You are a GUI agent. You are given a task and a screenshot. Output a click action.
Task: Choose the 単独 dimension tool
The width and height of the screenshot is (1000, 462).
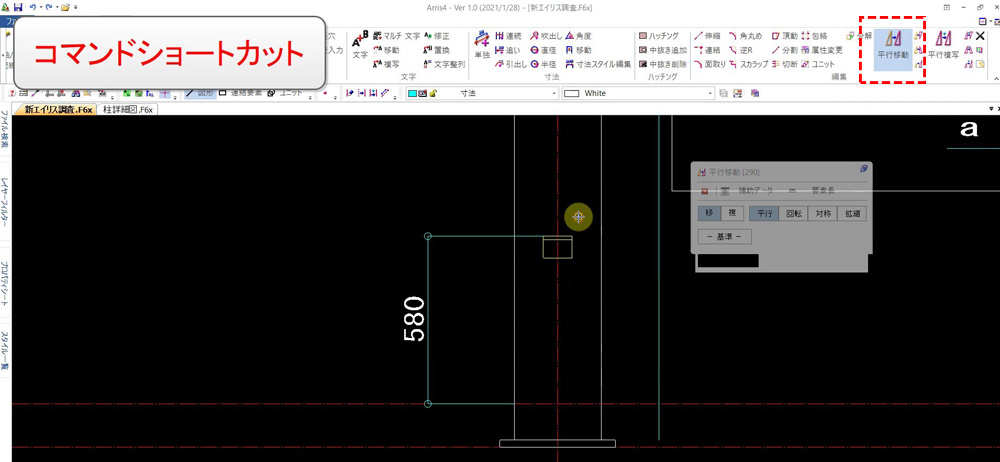[483, 44]
